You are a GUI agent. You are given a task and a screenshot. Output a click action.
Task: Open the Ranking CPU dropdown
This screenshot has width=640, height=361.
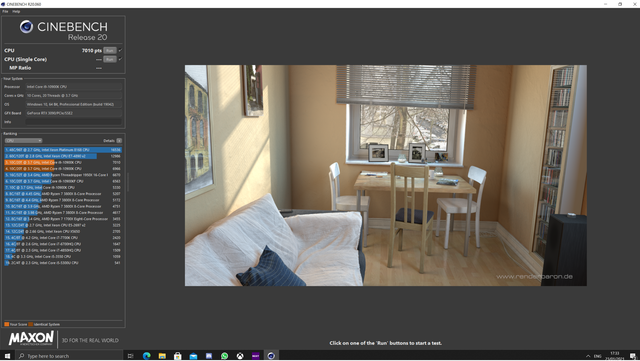[23, 140]
